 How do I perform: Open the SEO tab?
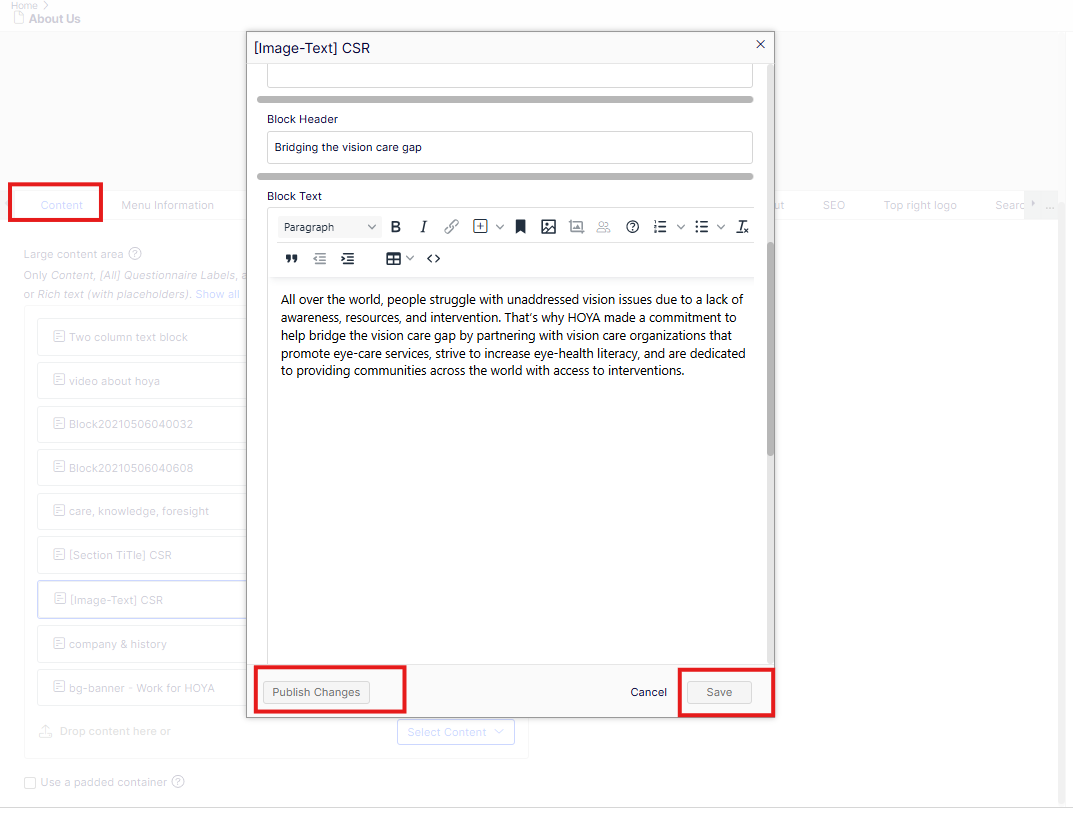click(x=833, y=205)
